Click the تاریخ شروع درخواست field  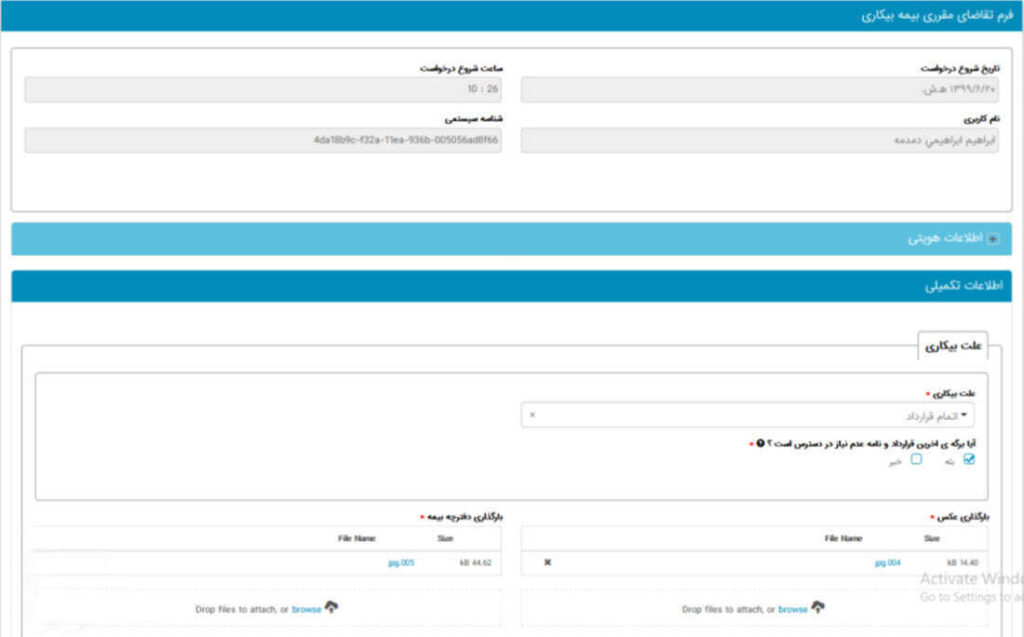click(760, 90)
